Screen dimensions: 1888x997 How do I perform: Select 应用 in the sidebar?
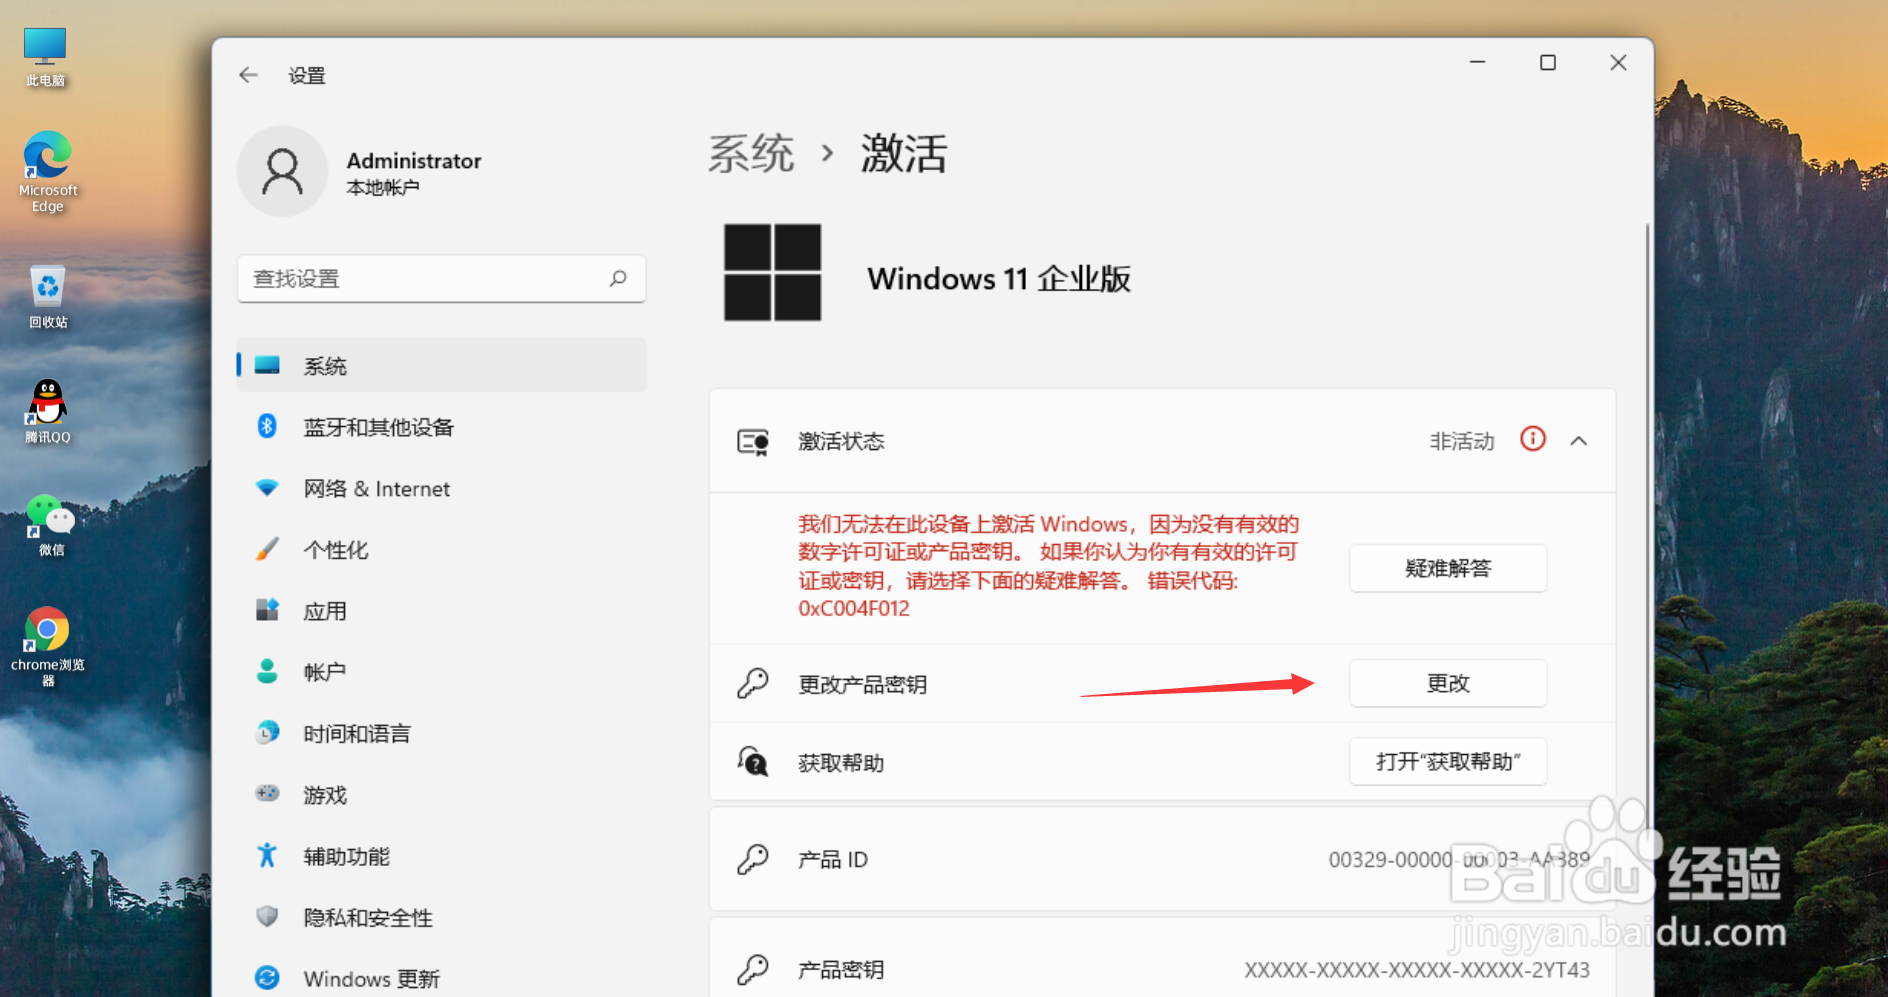point(442,611)
